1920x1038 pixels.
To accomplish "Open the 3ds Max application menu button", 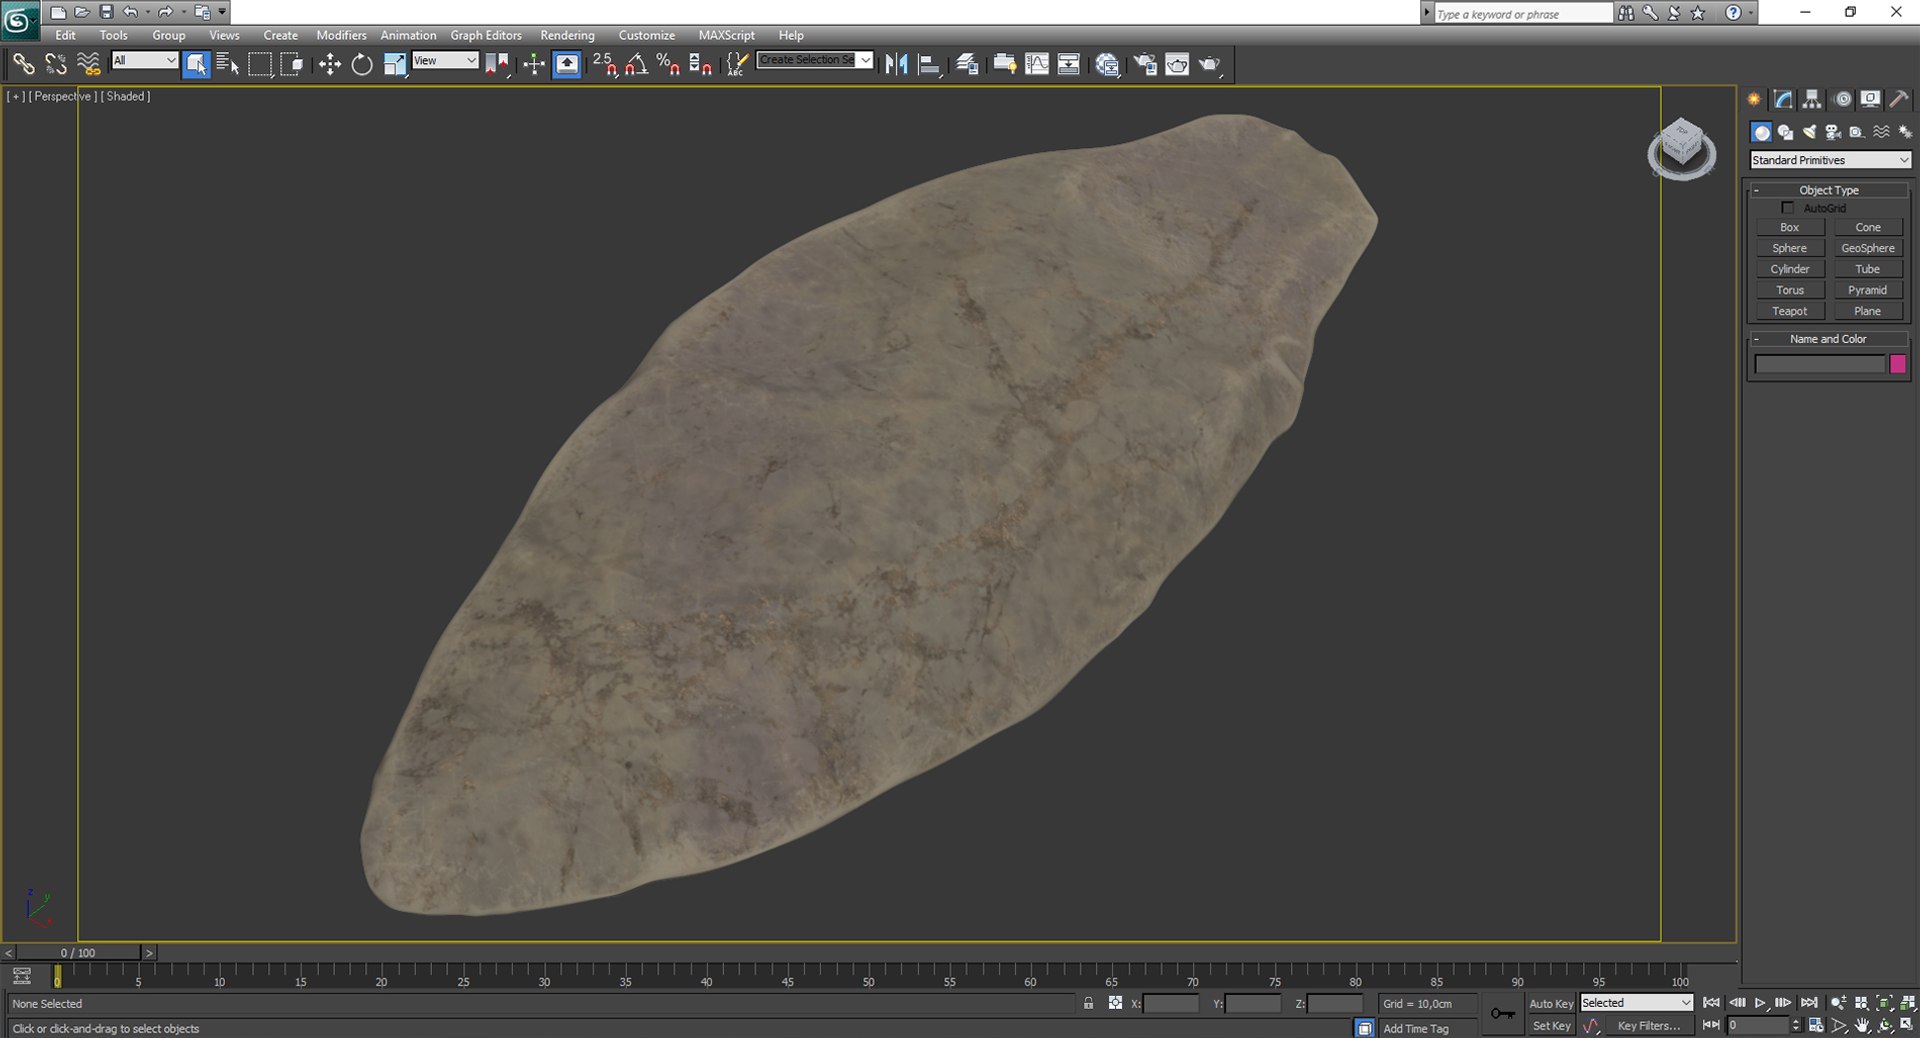I will click(19, 19).
